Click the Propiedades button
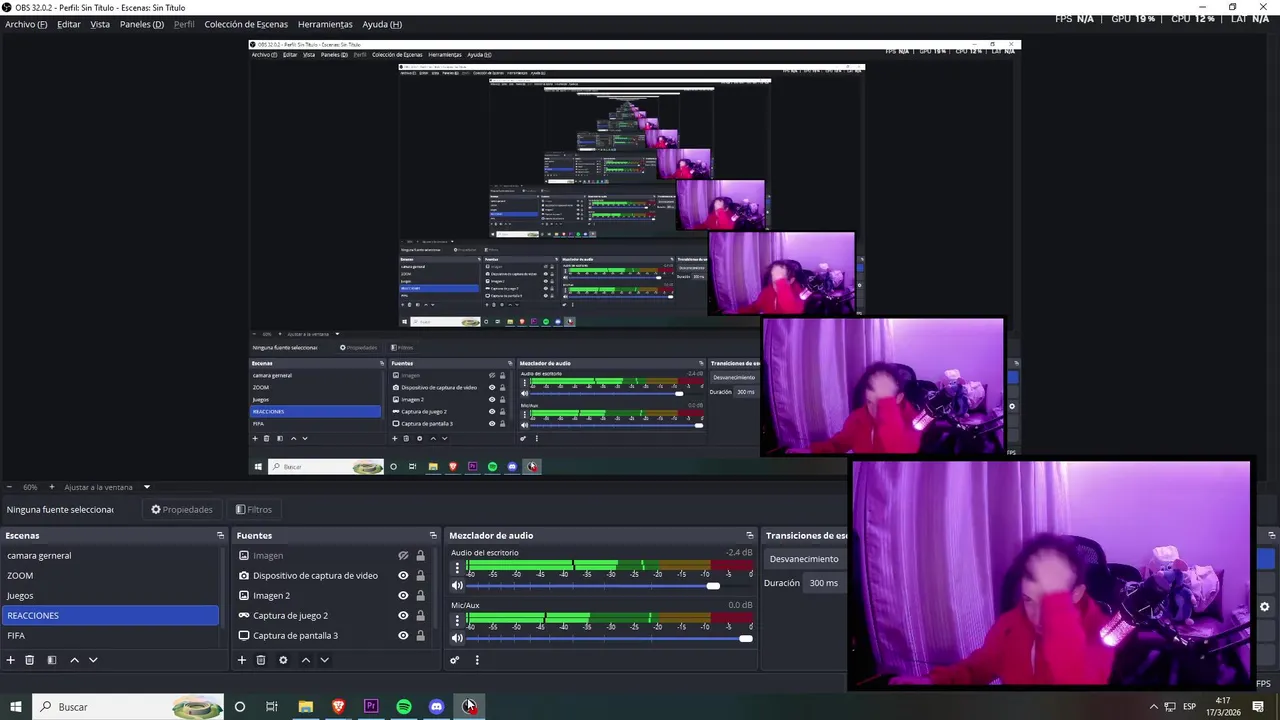Viewport: 1280px width, 720px height. pyautogui.click(x=182, y=510)
